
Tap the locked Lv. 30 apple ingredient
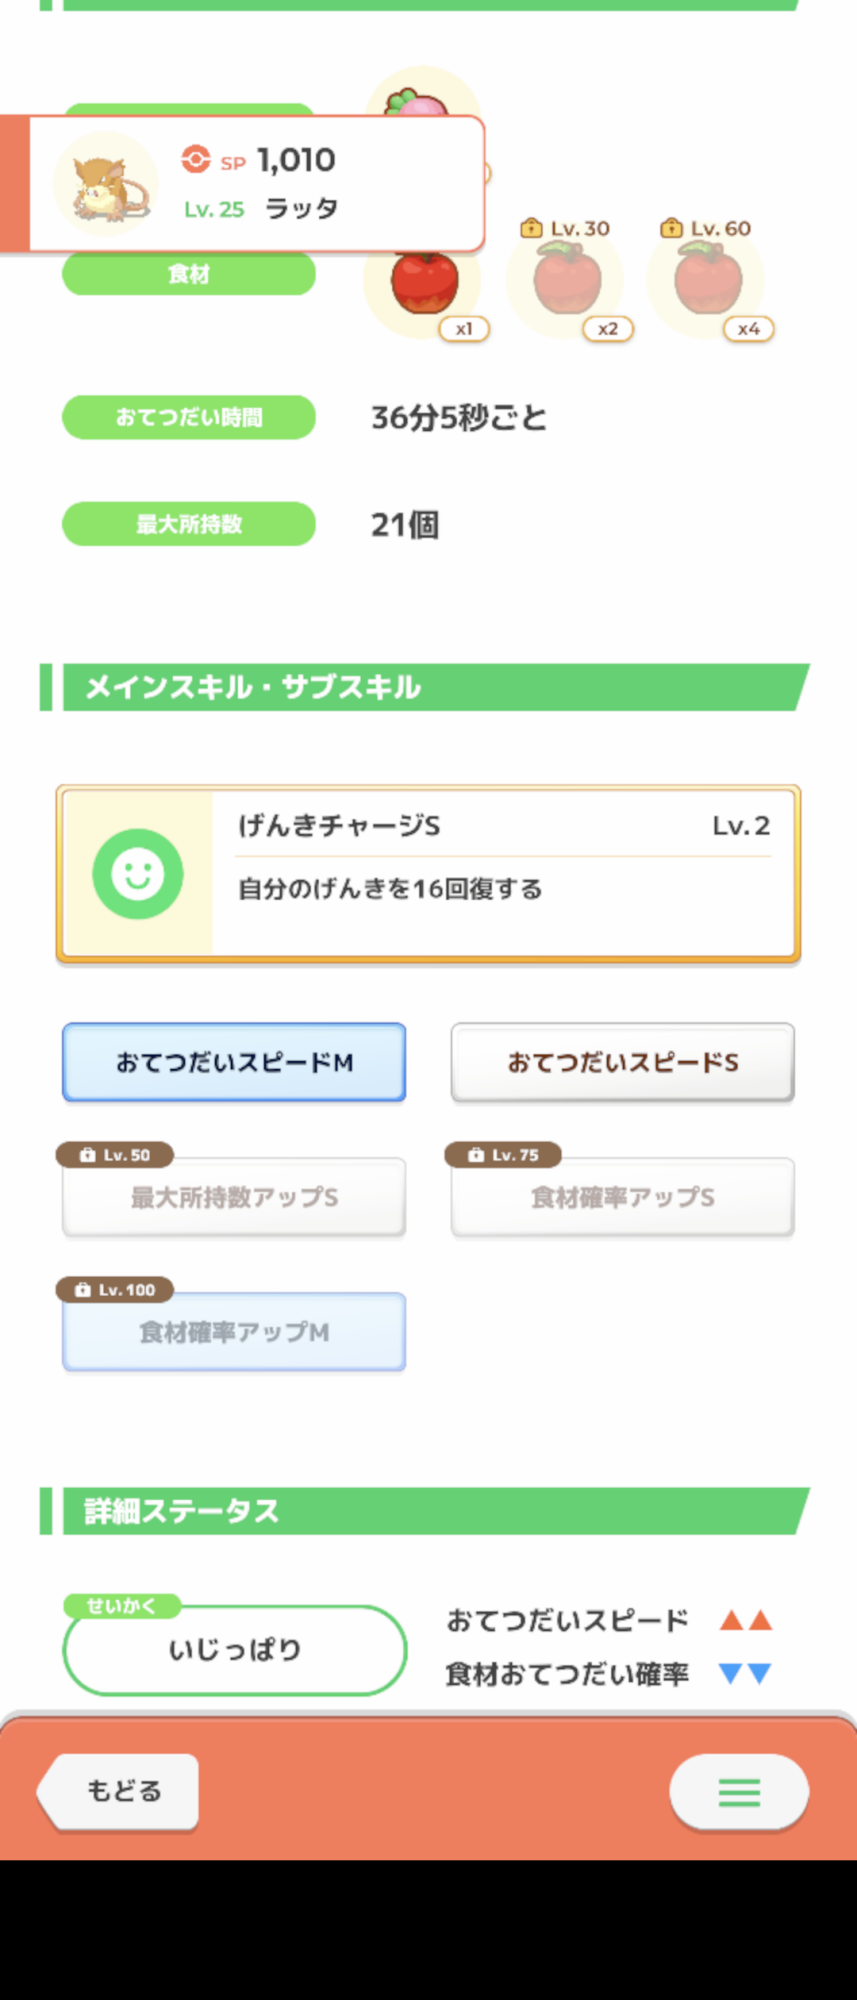coord(568,281)
